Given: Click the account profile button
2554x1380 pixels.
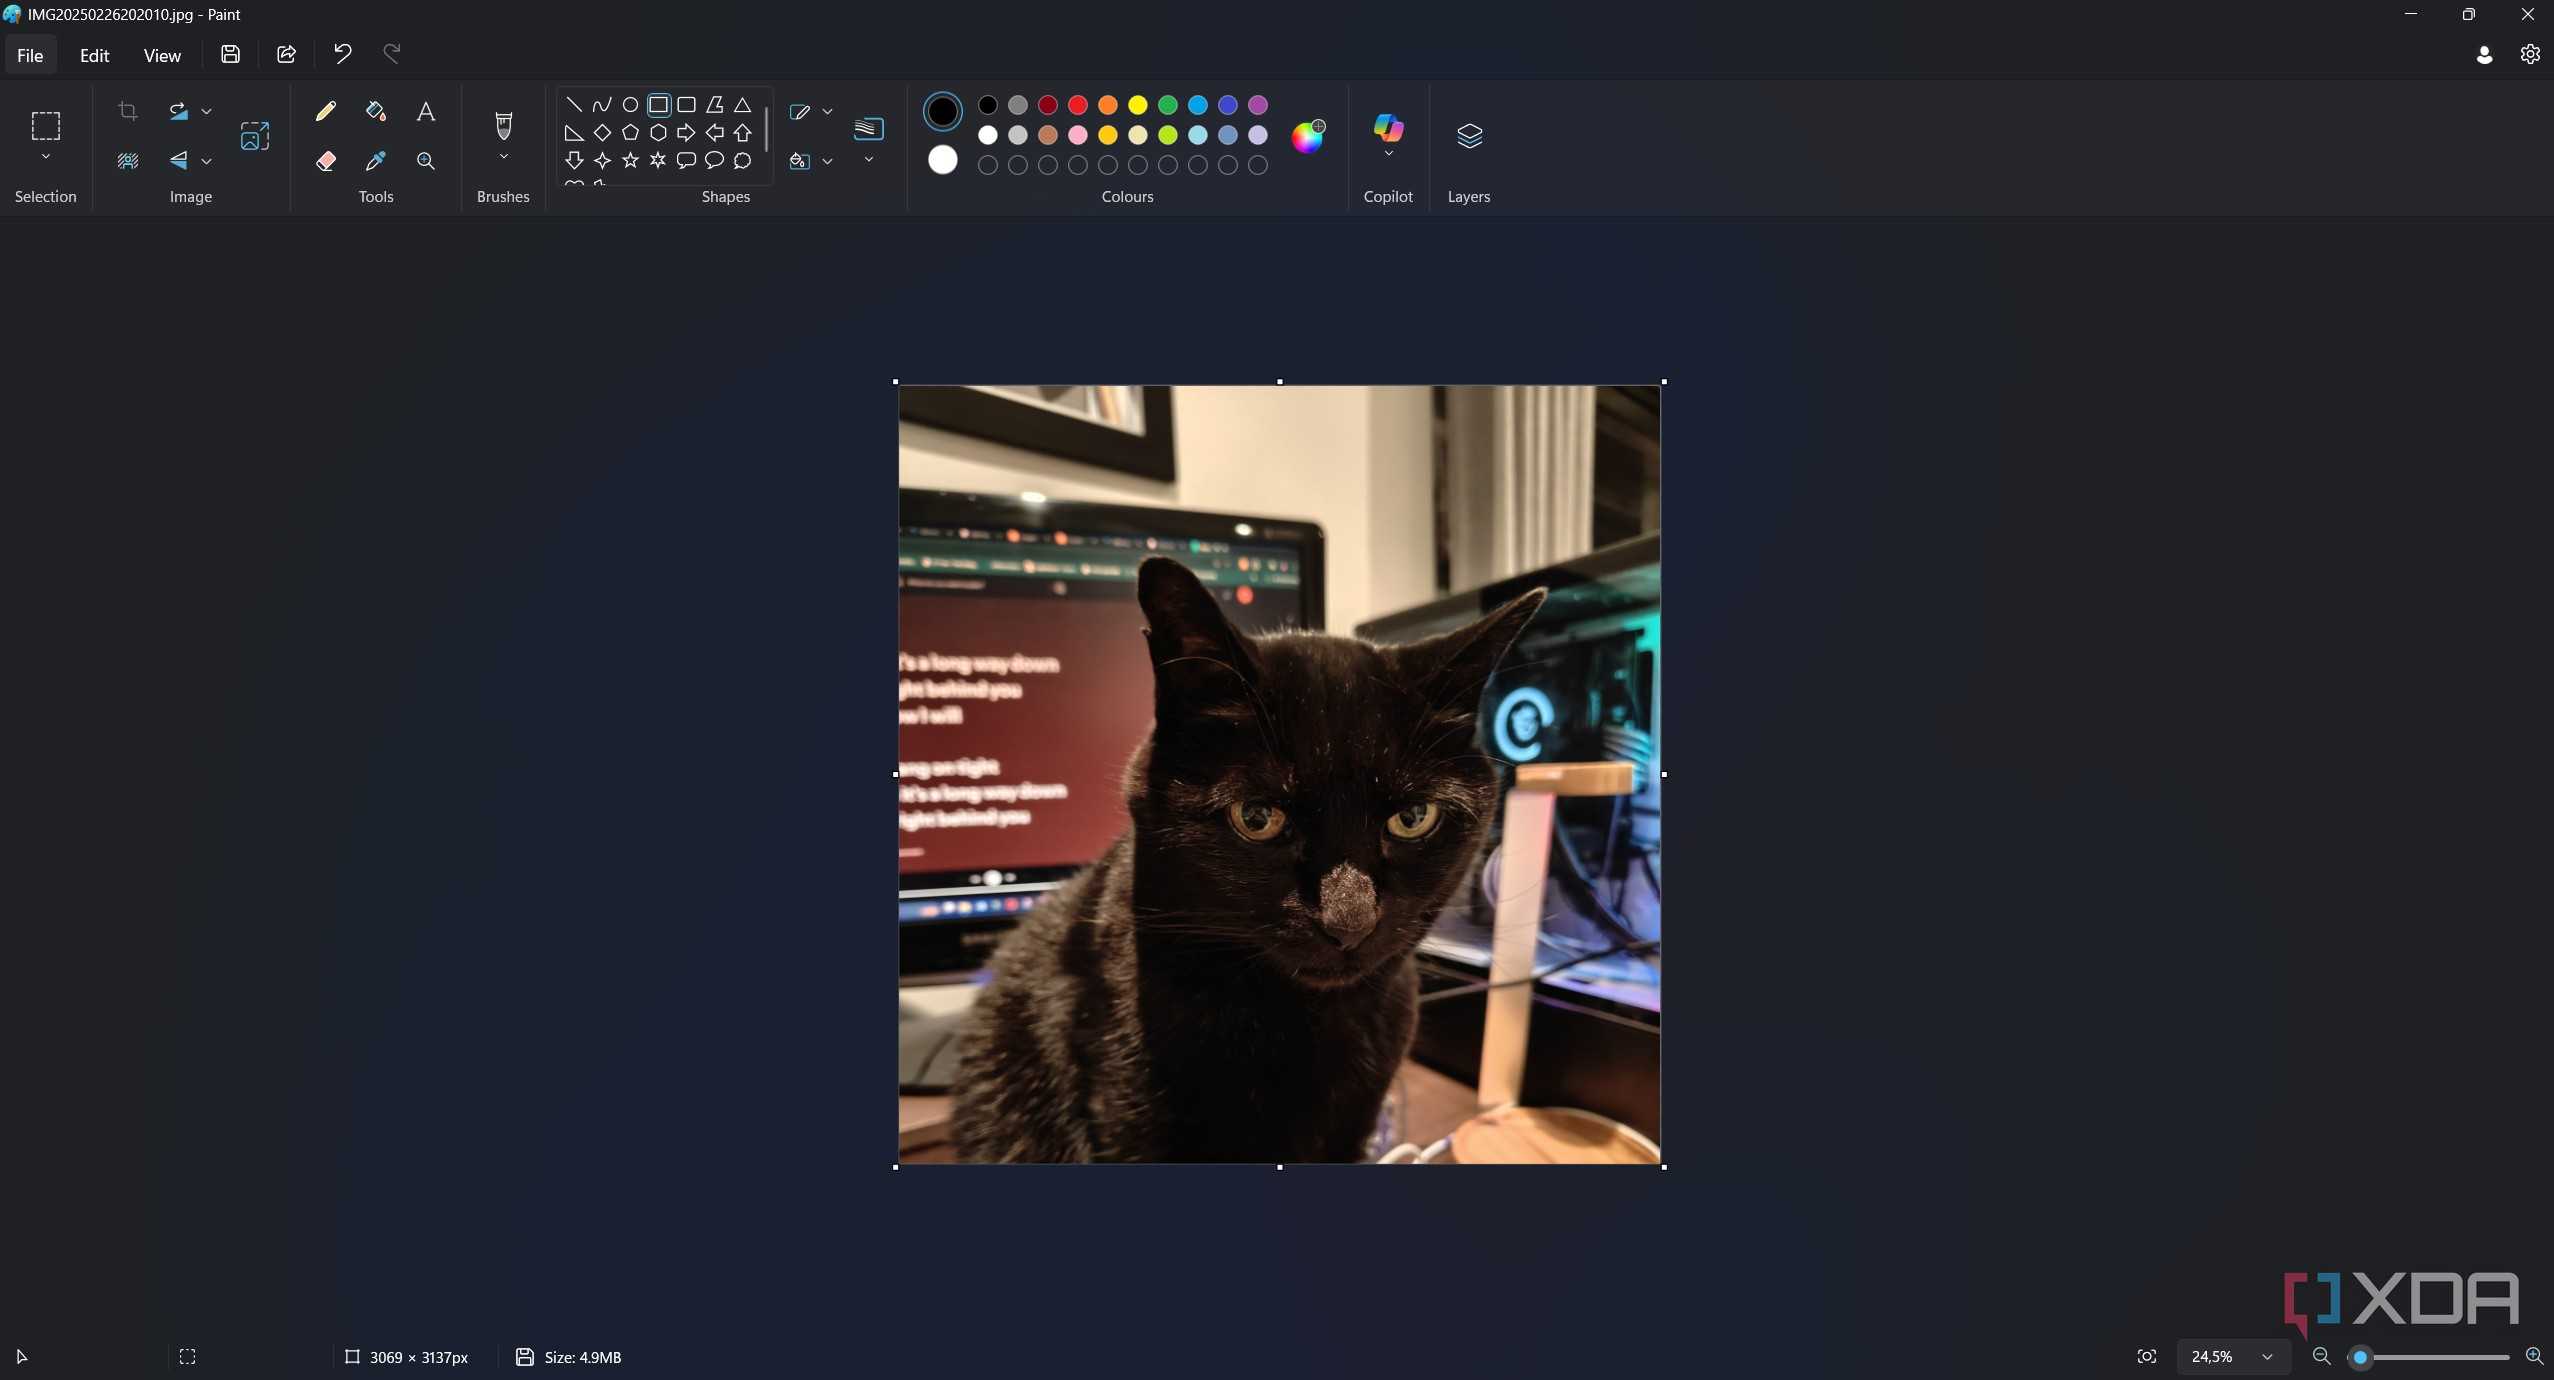Looking at the screenshot, I should 2484,54.
